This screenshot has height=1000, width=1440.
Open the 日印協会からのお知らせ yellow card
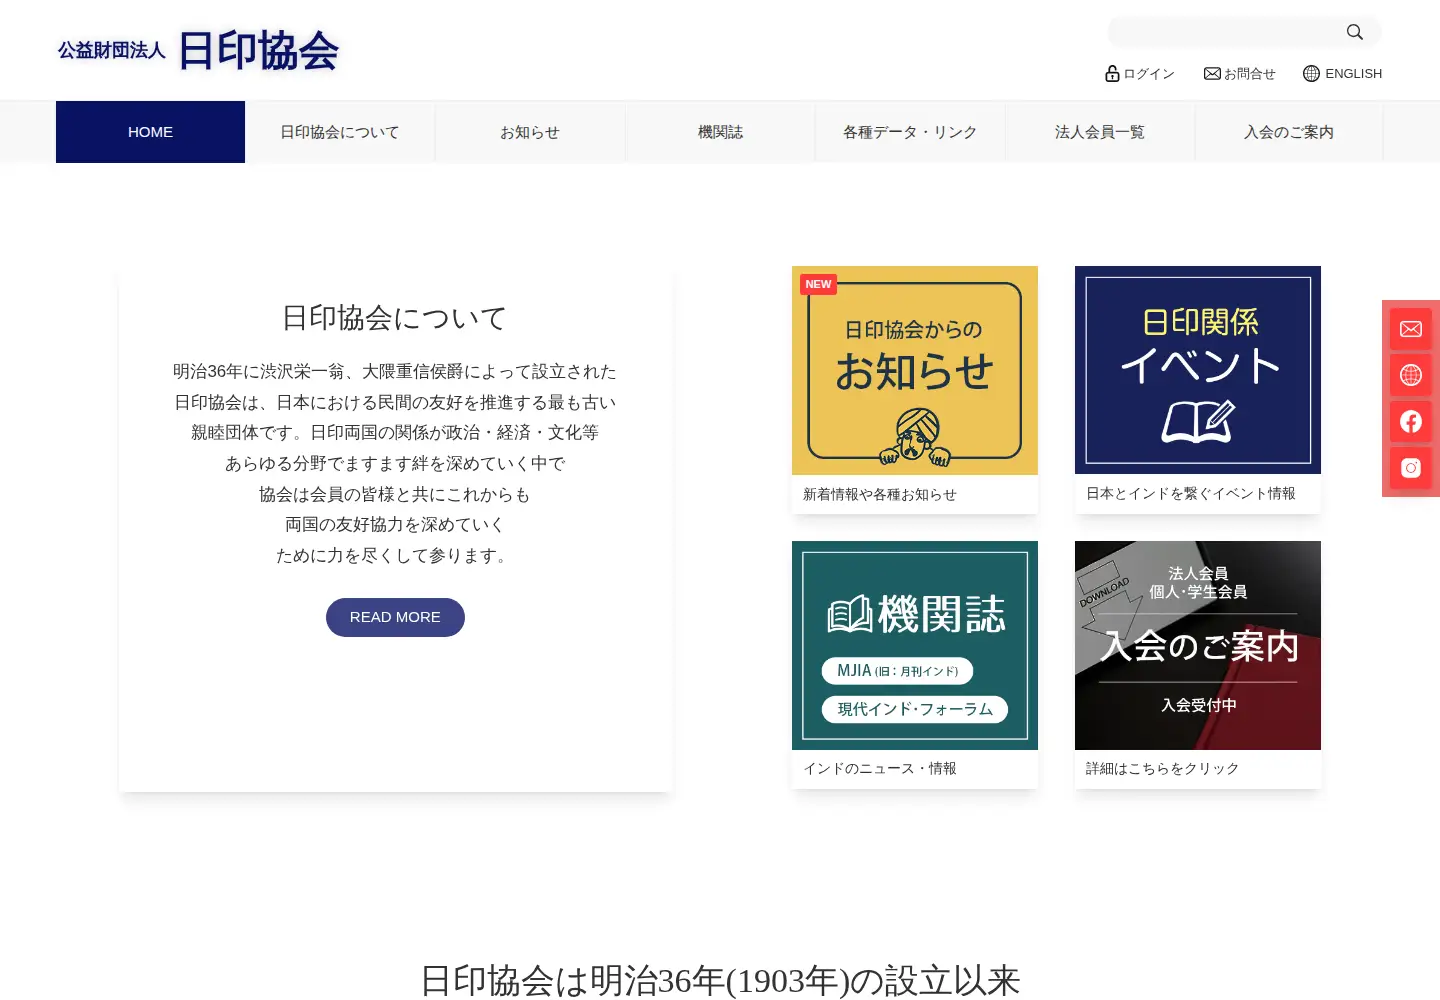915,370
